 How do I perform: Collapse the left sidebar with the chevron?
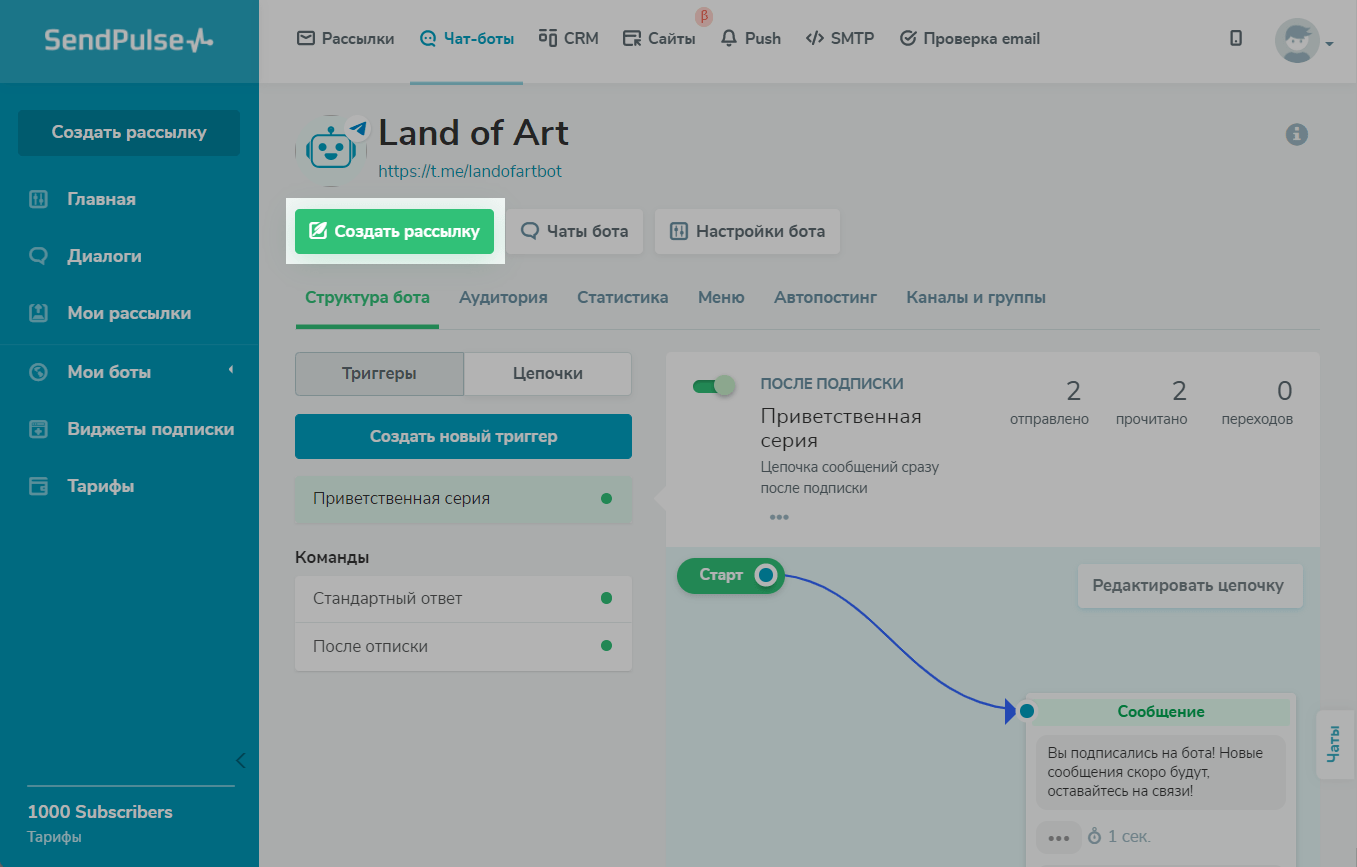[240, 760]
